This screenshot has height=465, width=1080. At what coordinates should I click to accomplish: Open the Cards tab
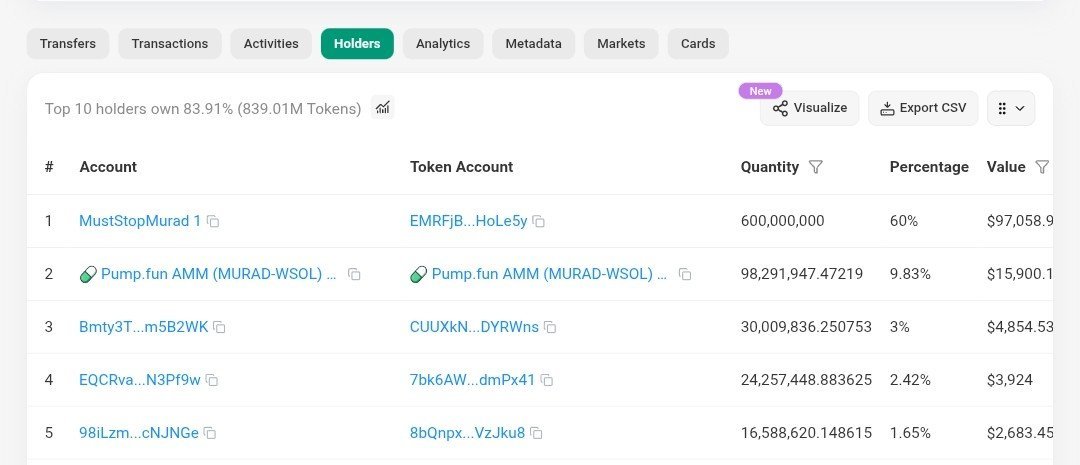[698, 43]
